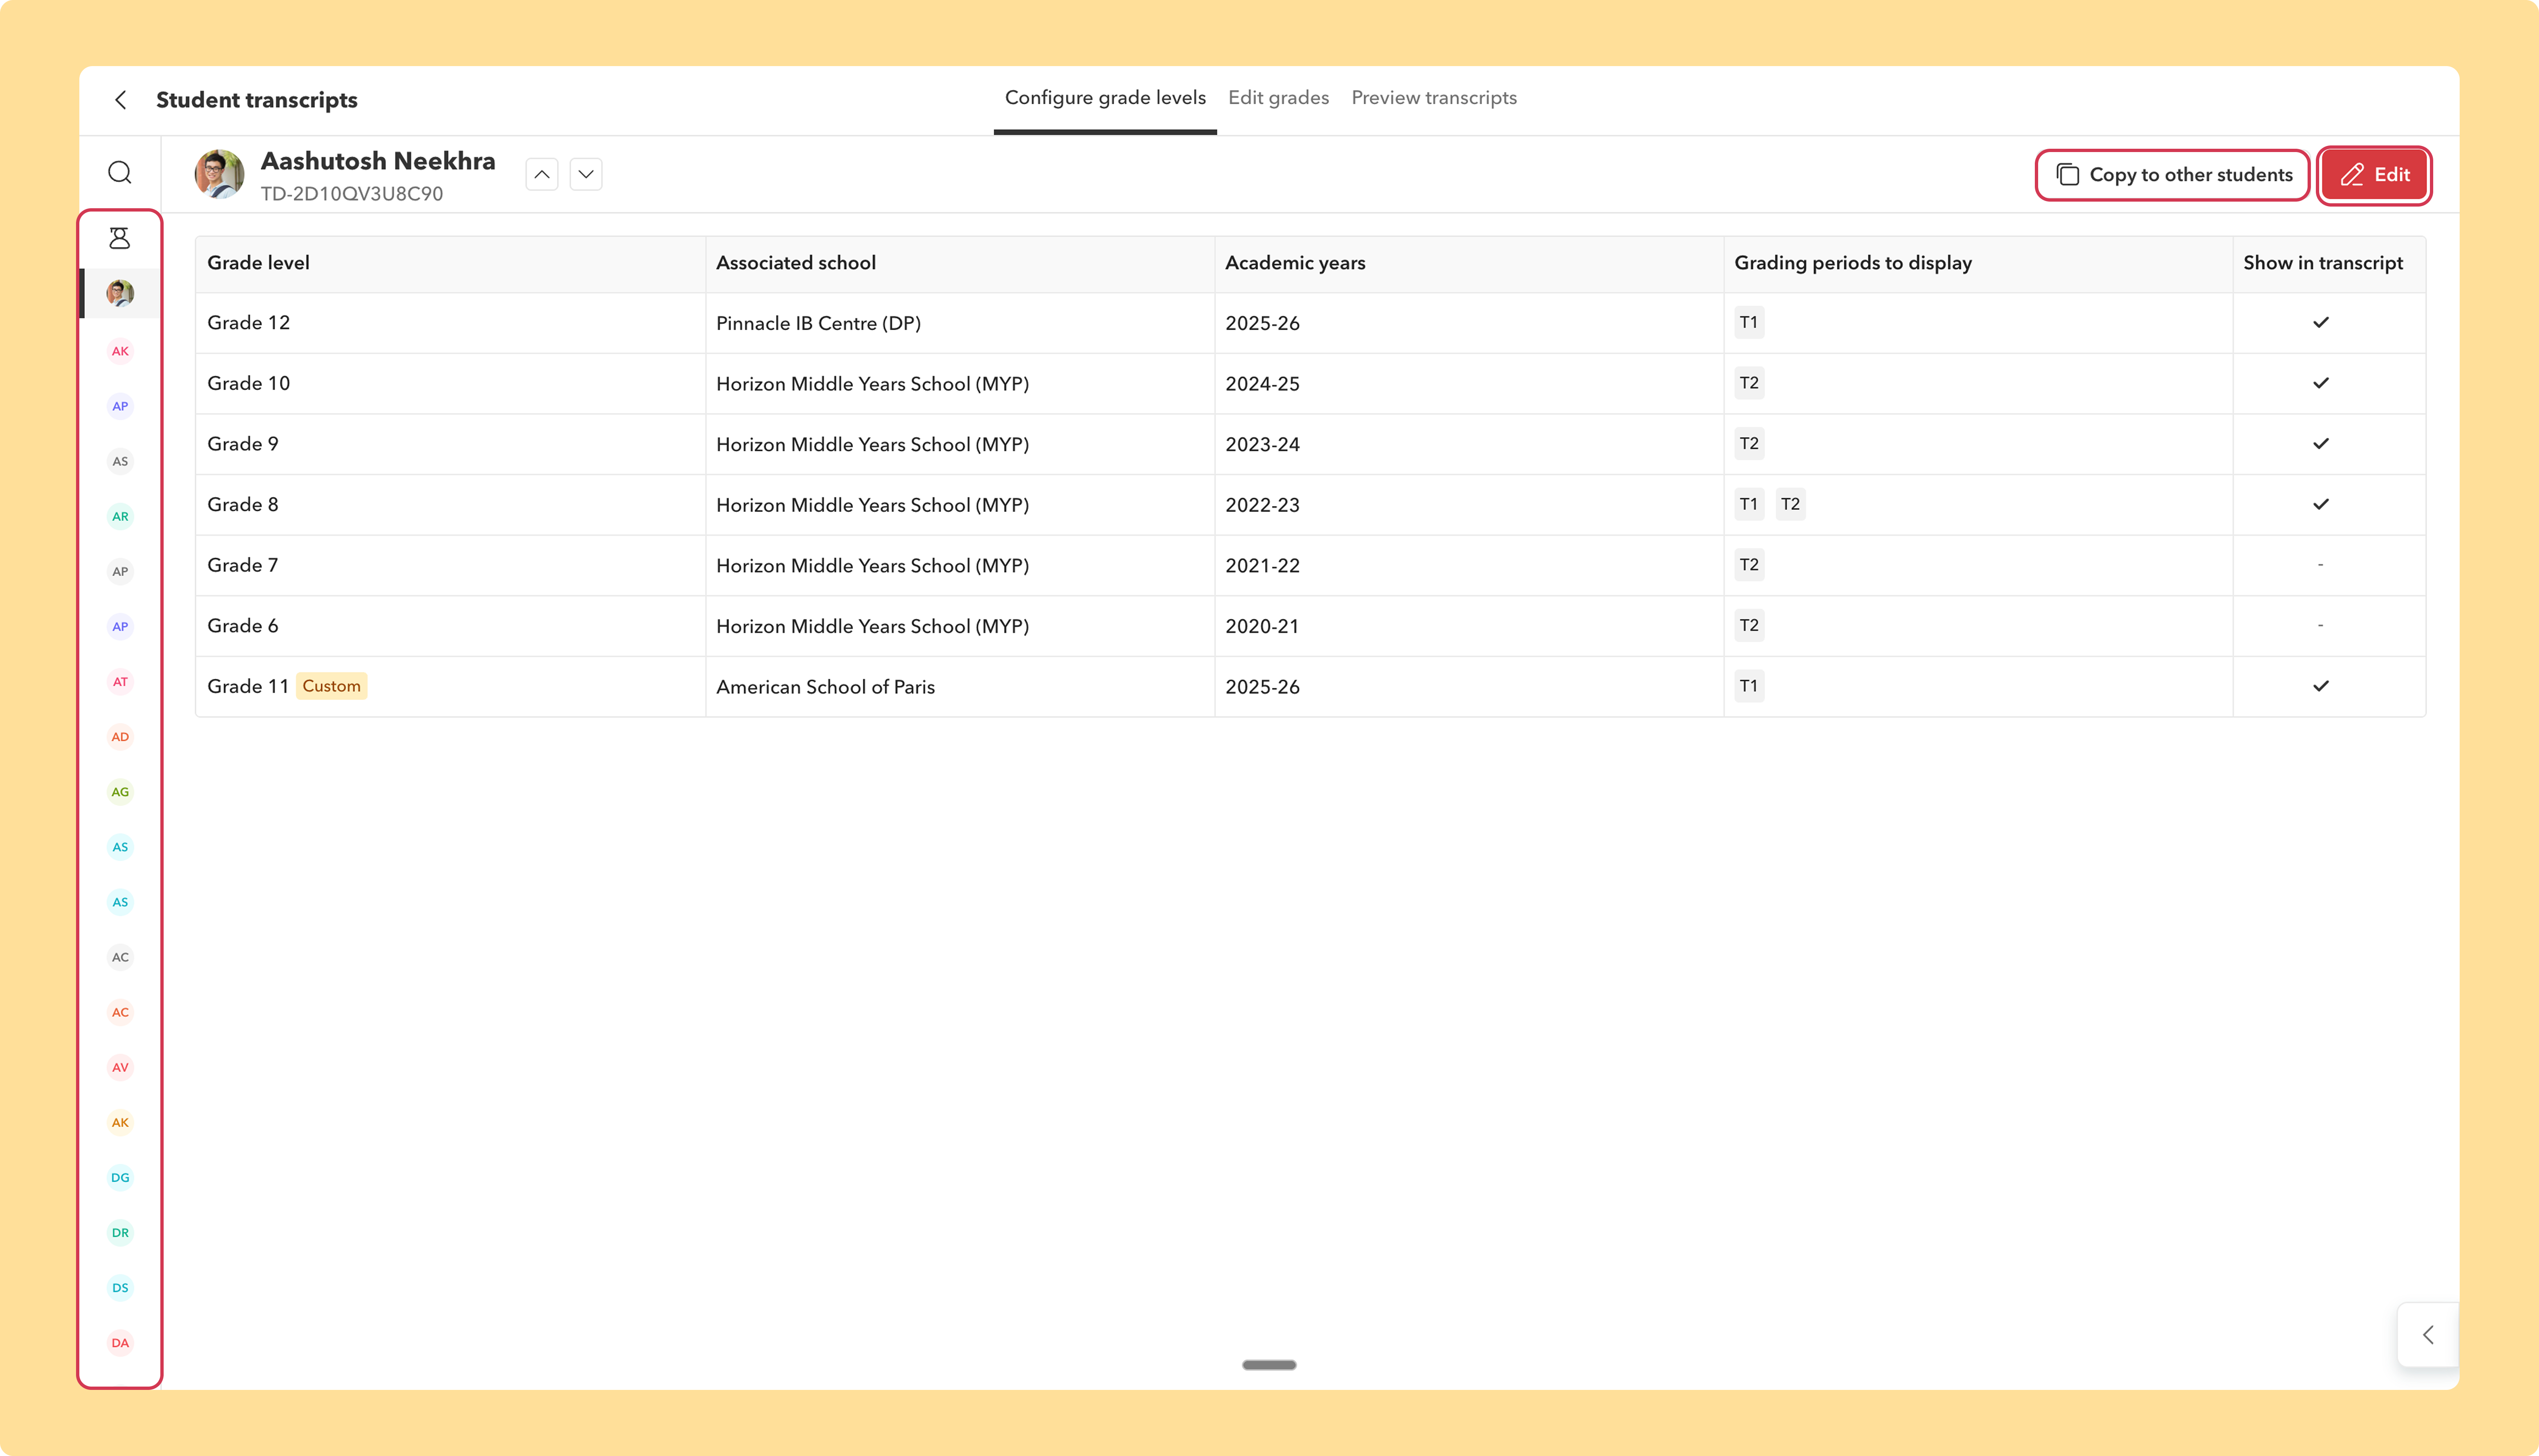Click the student name Aashutosh Neekhra
Viewport: 2539px width, 1456px height.
[x=378, y=161]
